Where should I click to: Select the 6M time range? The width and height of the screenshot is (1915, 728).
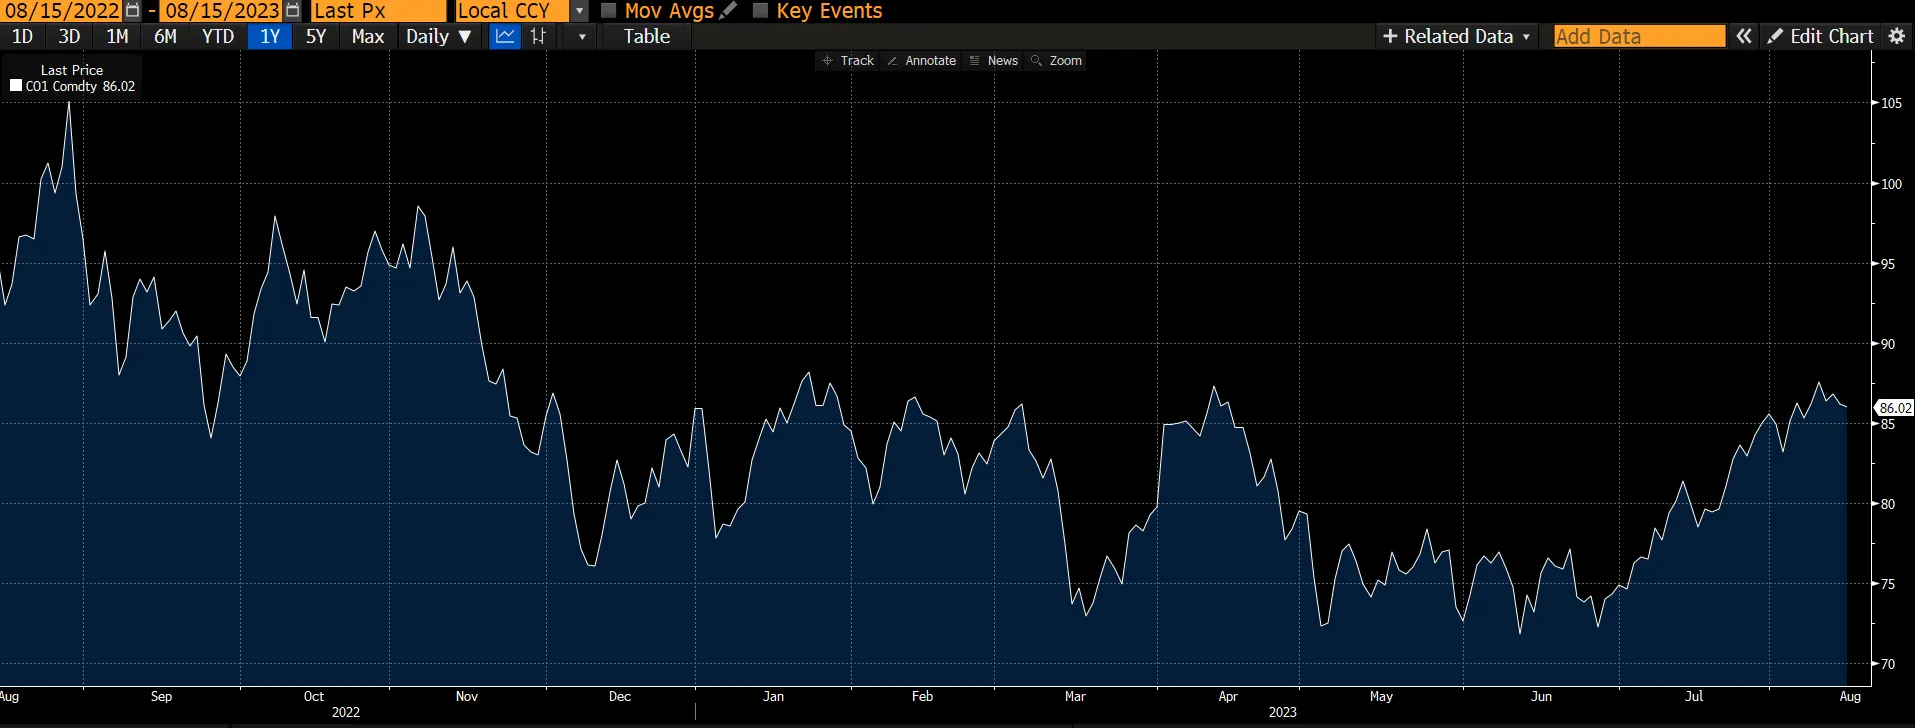[x=165, y=36]
